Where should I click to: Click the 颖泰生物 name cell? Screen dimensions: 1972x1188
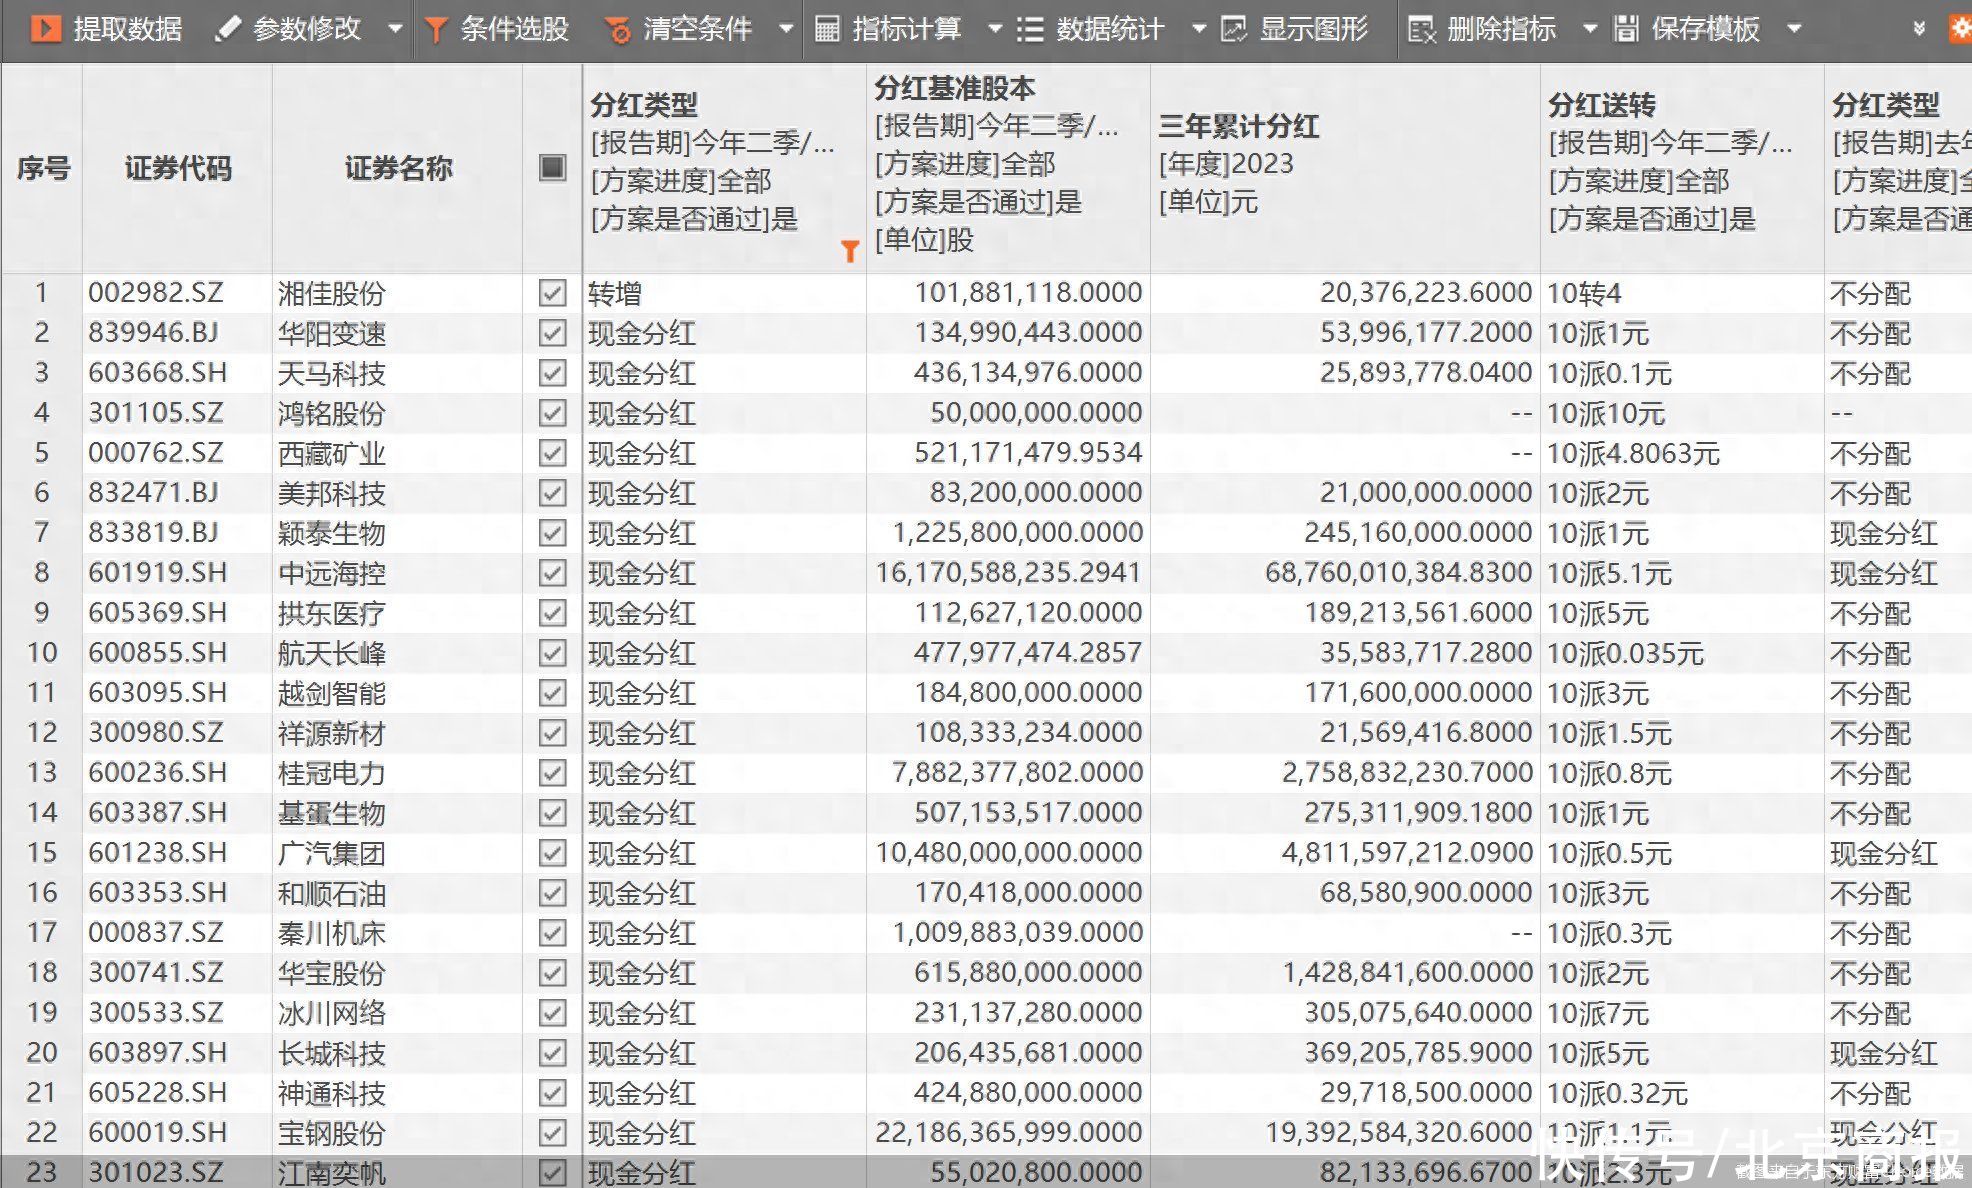[x=332, y=533]
